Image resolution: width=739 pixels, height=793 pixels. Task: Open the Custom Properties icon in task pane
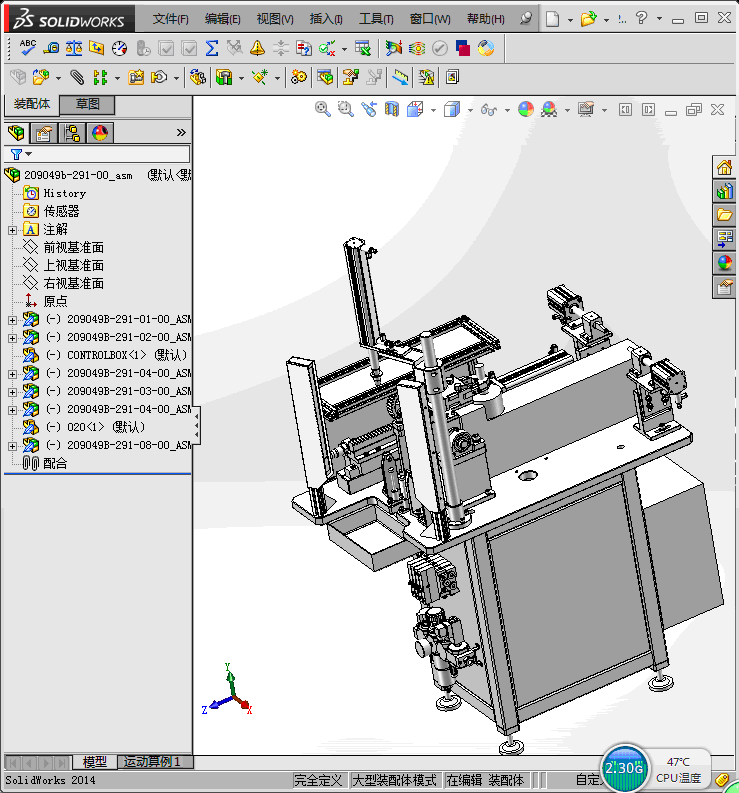coord(724,287)
